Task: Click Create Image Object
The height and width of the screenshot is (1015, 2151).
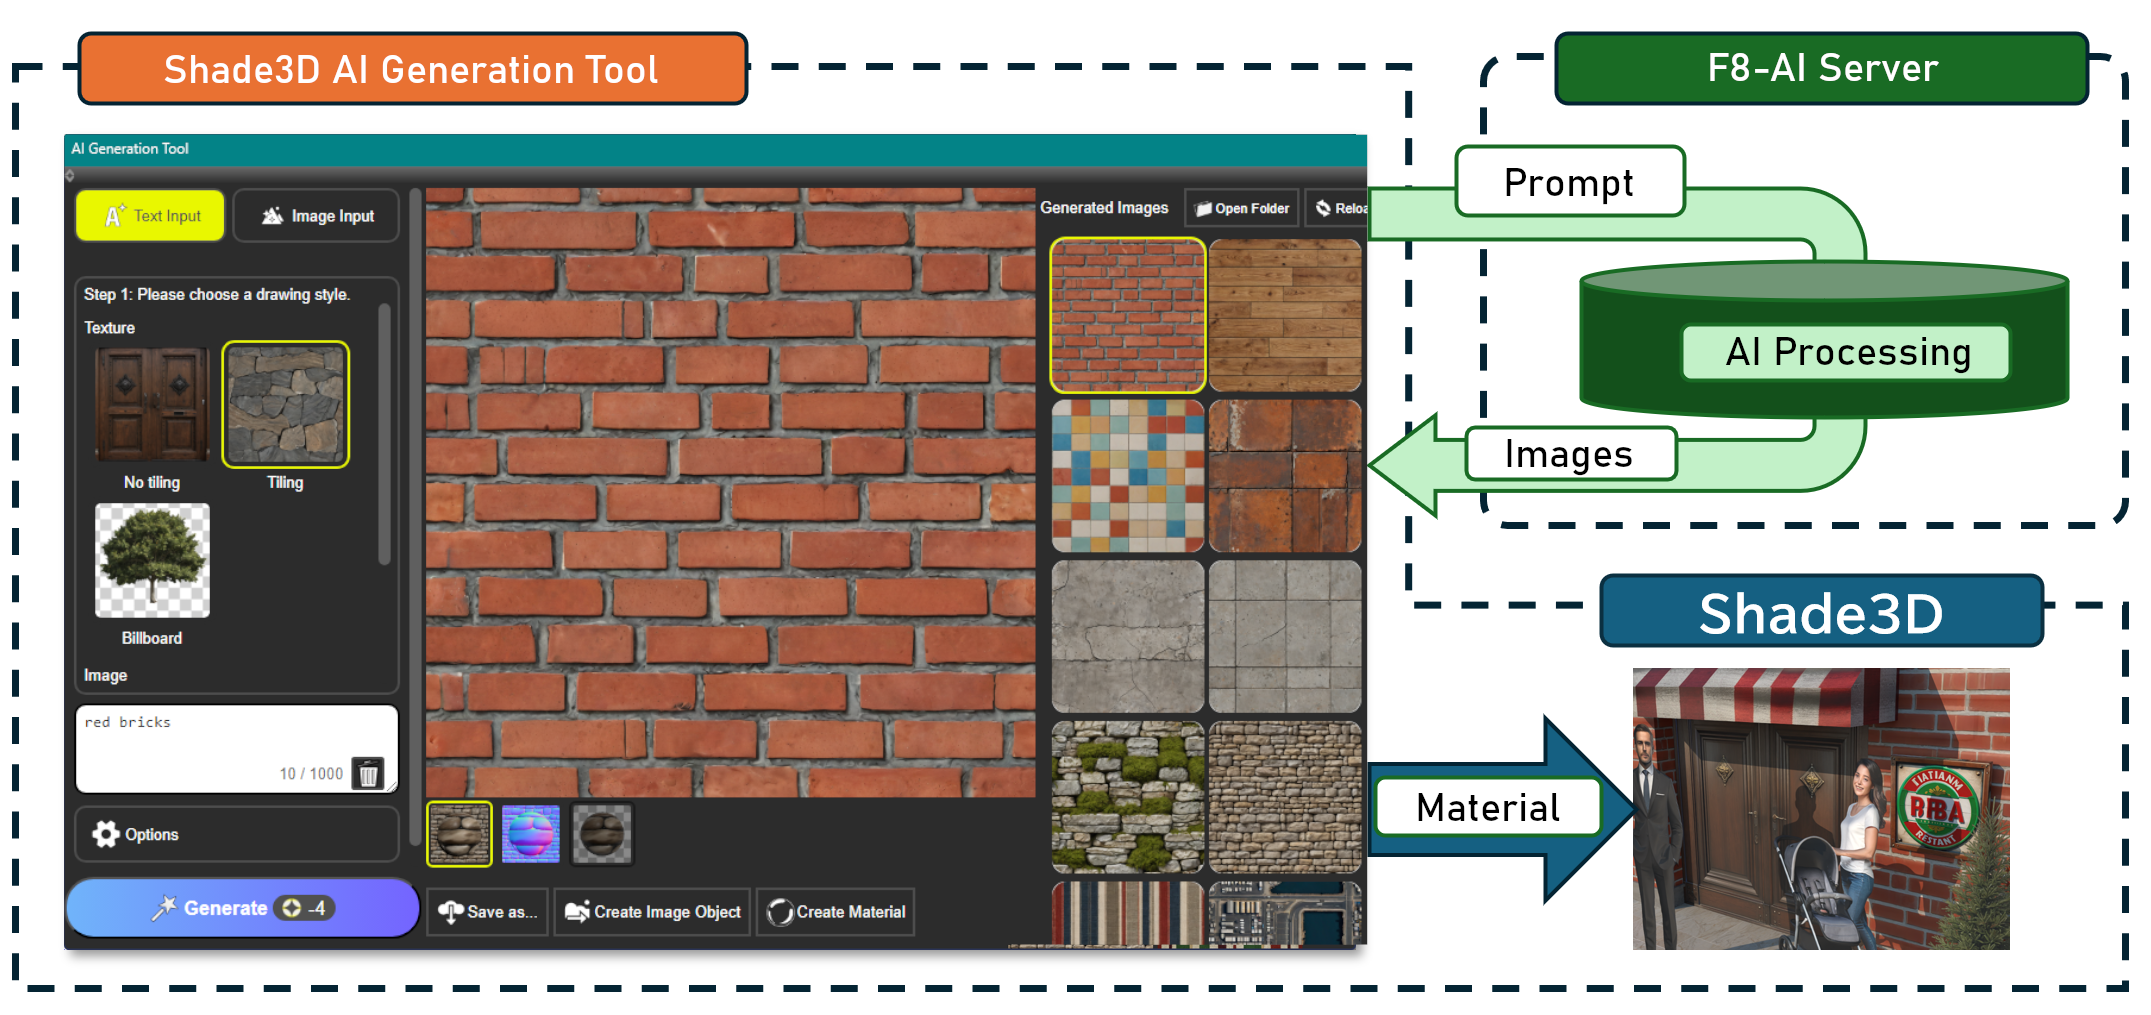Action: click(x=652, y=912)
